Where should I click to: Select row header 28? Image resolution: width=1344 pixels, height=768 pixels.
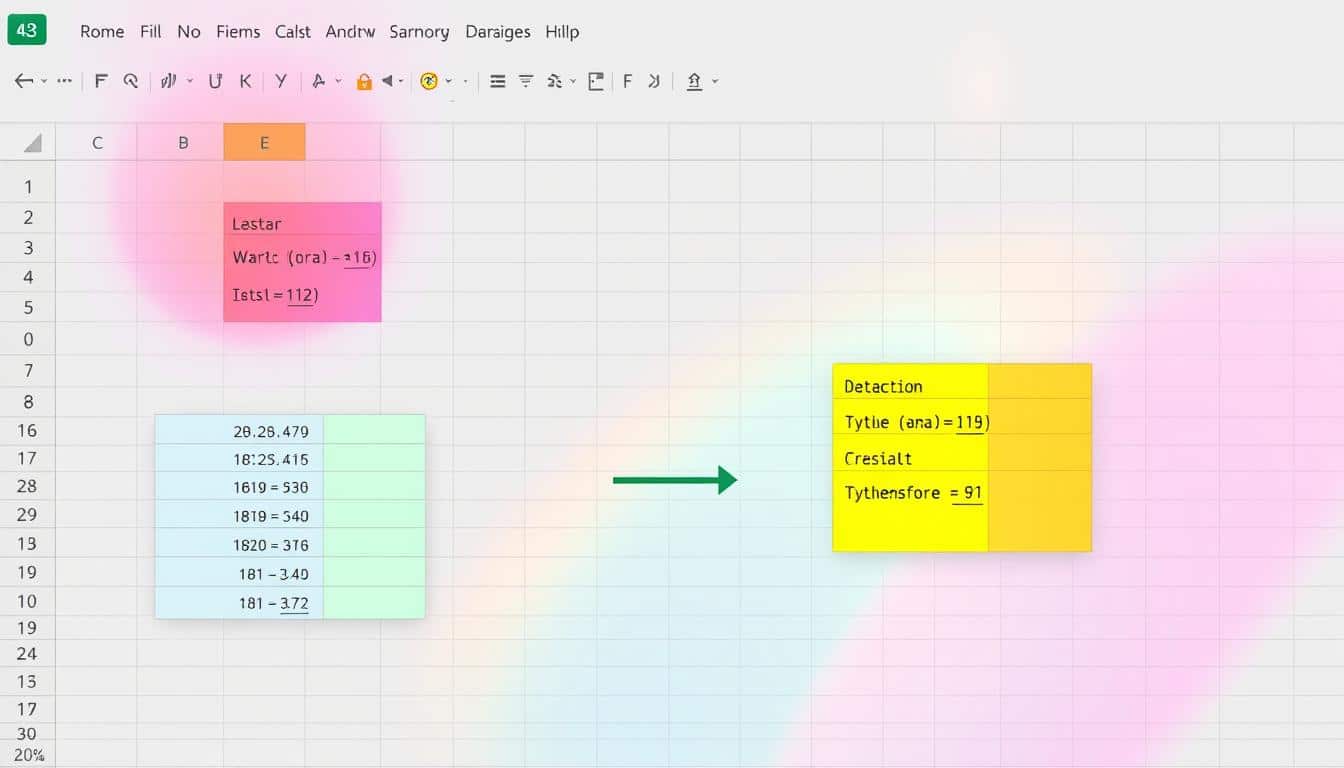click(x=27, y=486)
